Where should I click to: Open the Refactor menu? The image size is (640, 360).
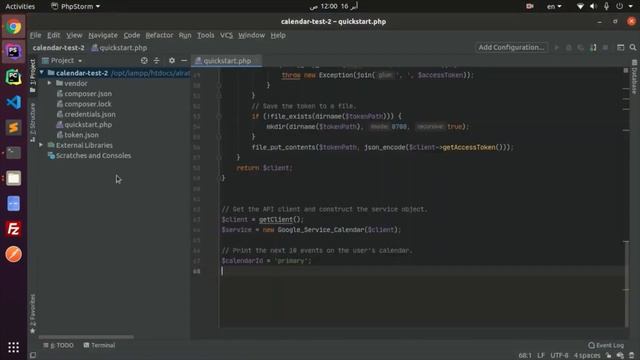pos(159,36)
